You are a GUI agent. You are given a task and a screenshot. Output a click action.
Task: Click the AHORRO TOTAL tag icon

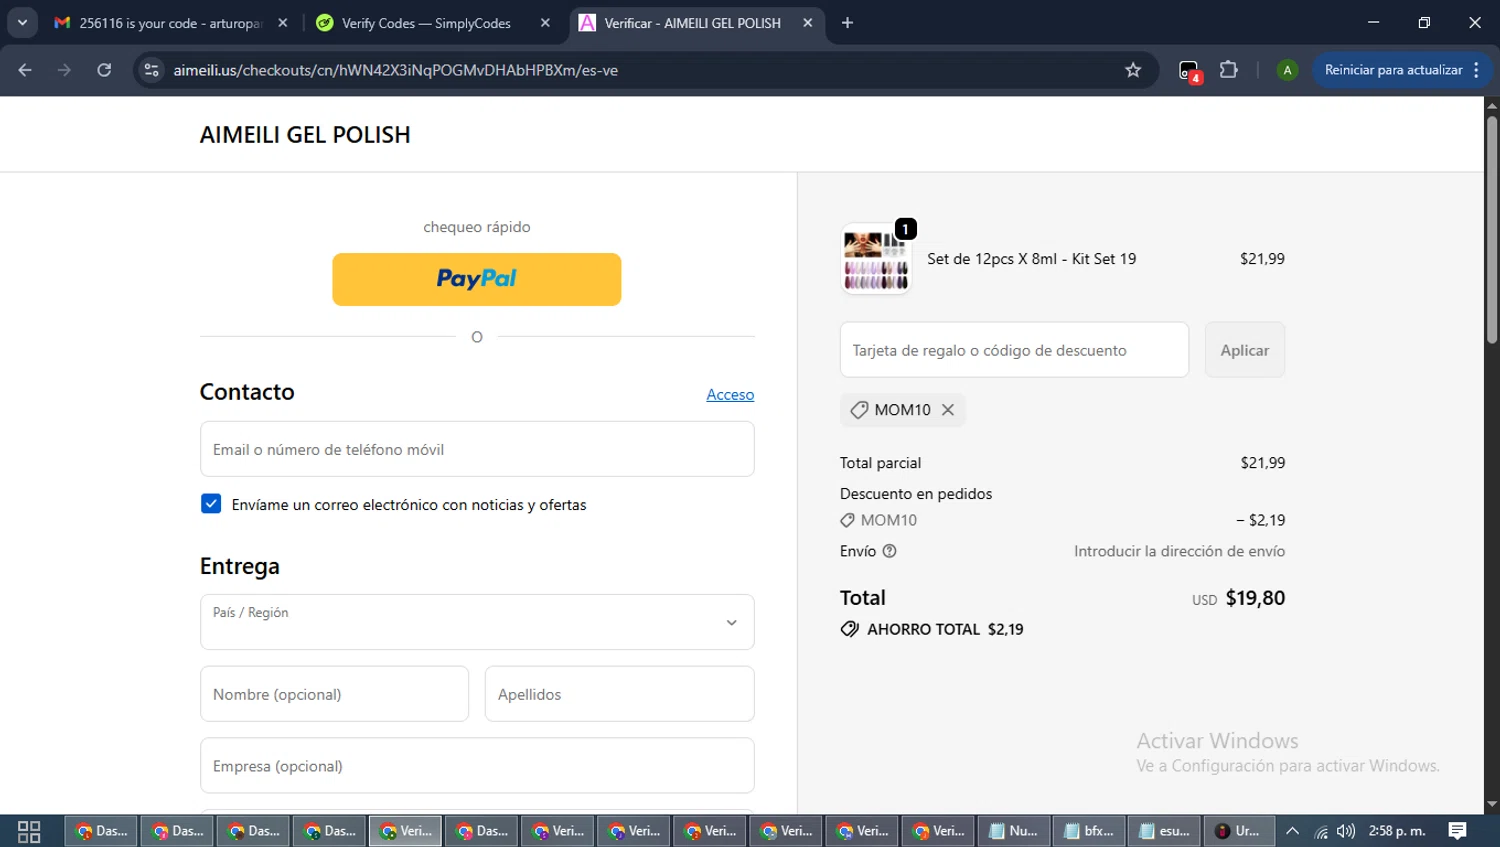(x=850, y=629)
